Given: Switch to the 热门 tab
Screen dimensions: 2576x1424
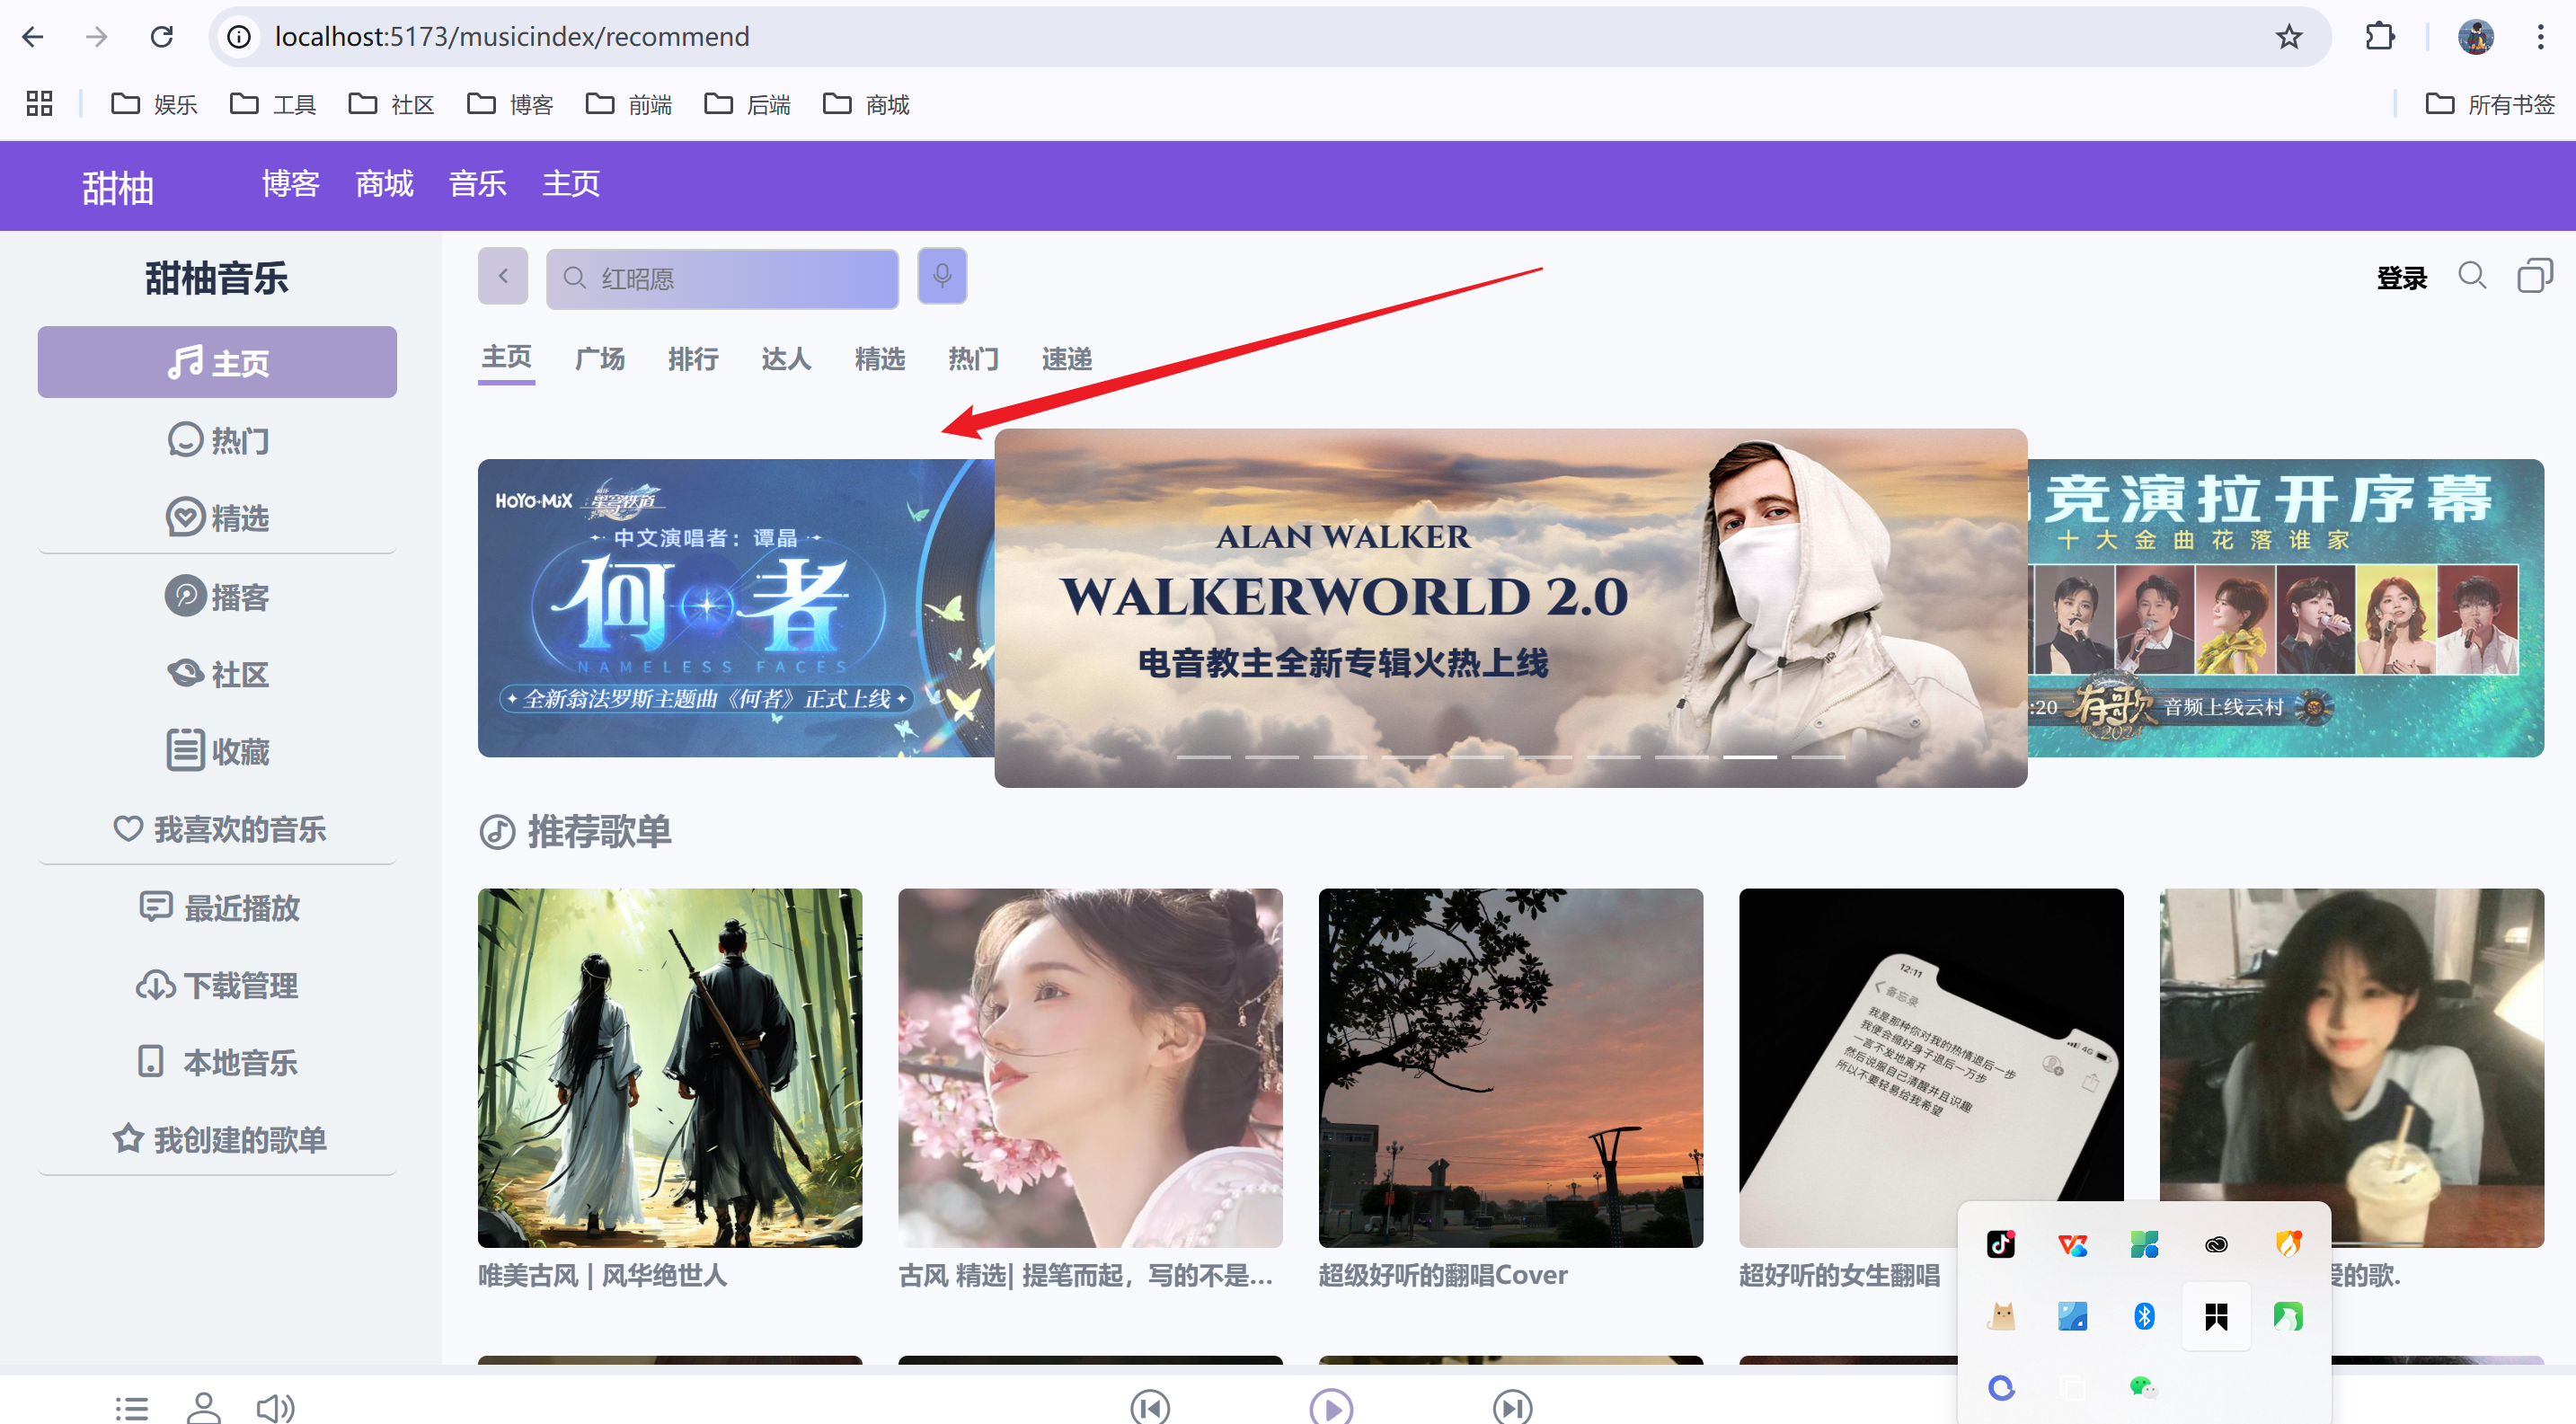Looking at the screenshot, I should tap(973, 359).
